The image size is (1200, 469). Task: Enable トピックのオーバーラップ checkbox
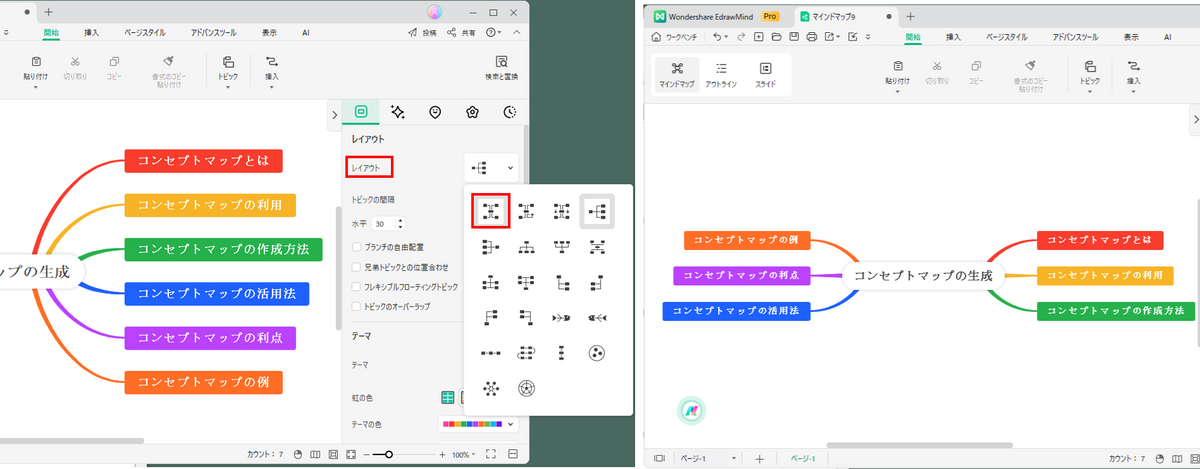click(357, 306)
